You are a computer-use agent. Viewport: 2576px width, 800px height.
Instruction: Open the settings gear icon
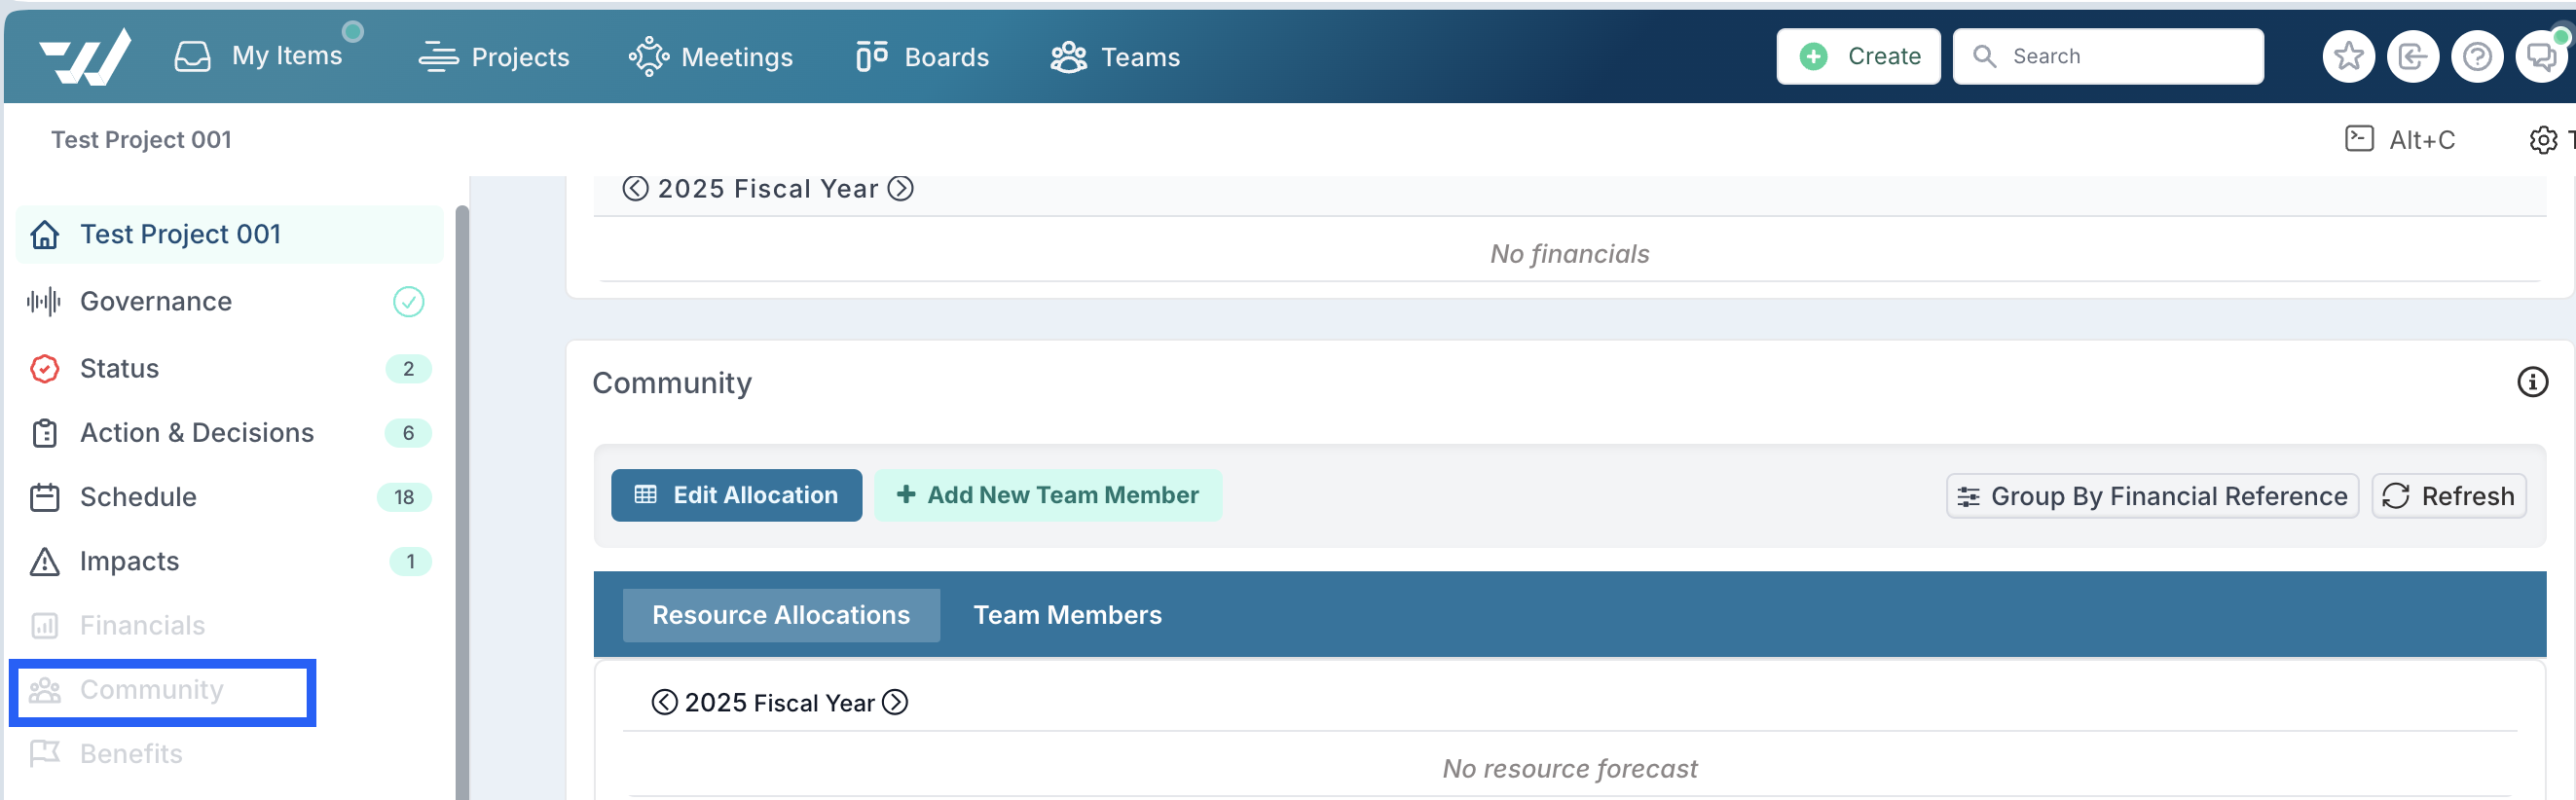(2543, 140)
